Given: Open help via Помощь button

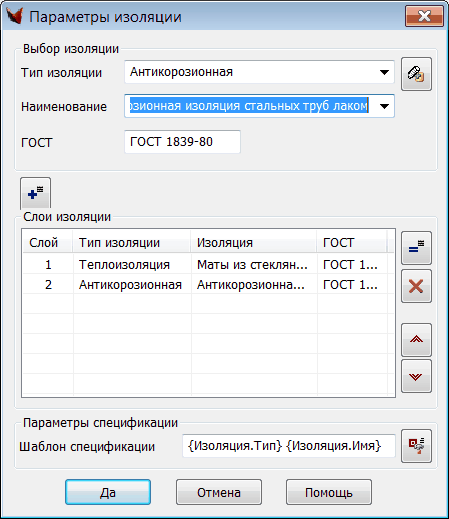Looking at the screenshot, I should 329,492.
